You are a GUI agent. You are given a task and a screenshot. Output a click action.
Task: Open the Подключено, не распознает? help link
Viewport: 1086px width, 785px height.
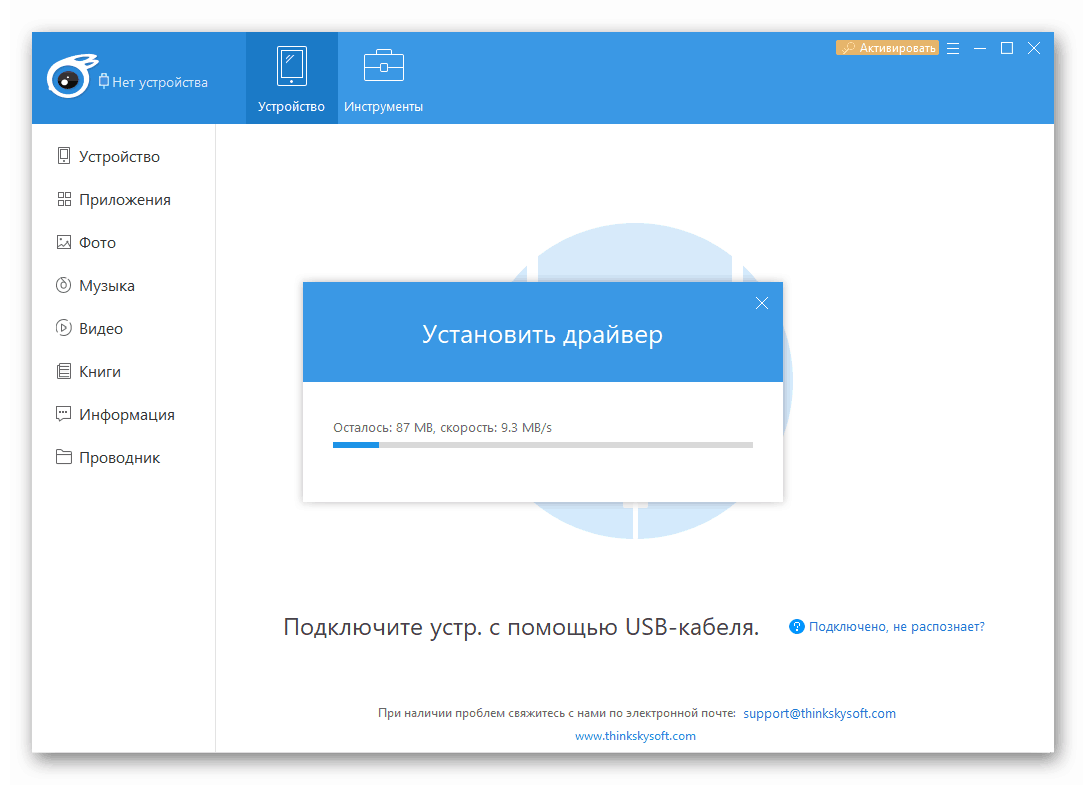click(897, 626)
